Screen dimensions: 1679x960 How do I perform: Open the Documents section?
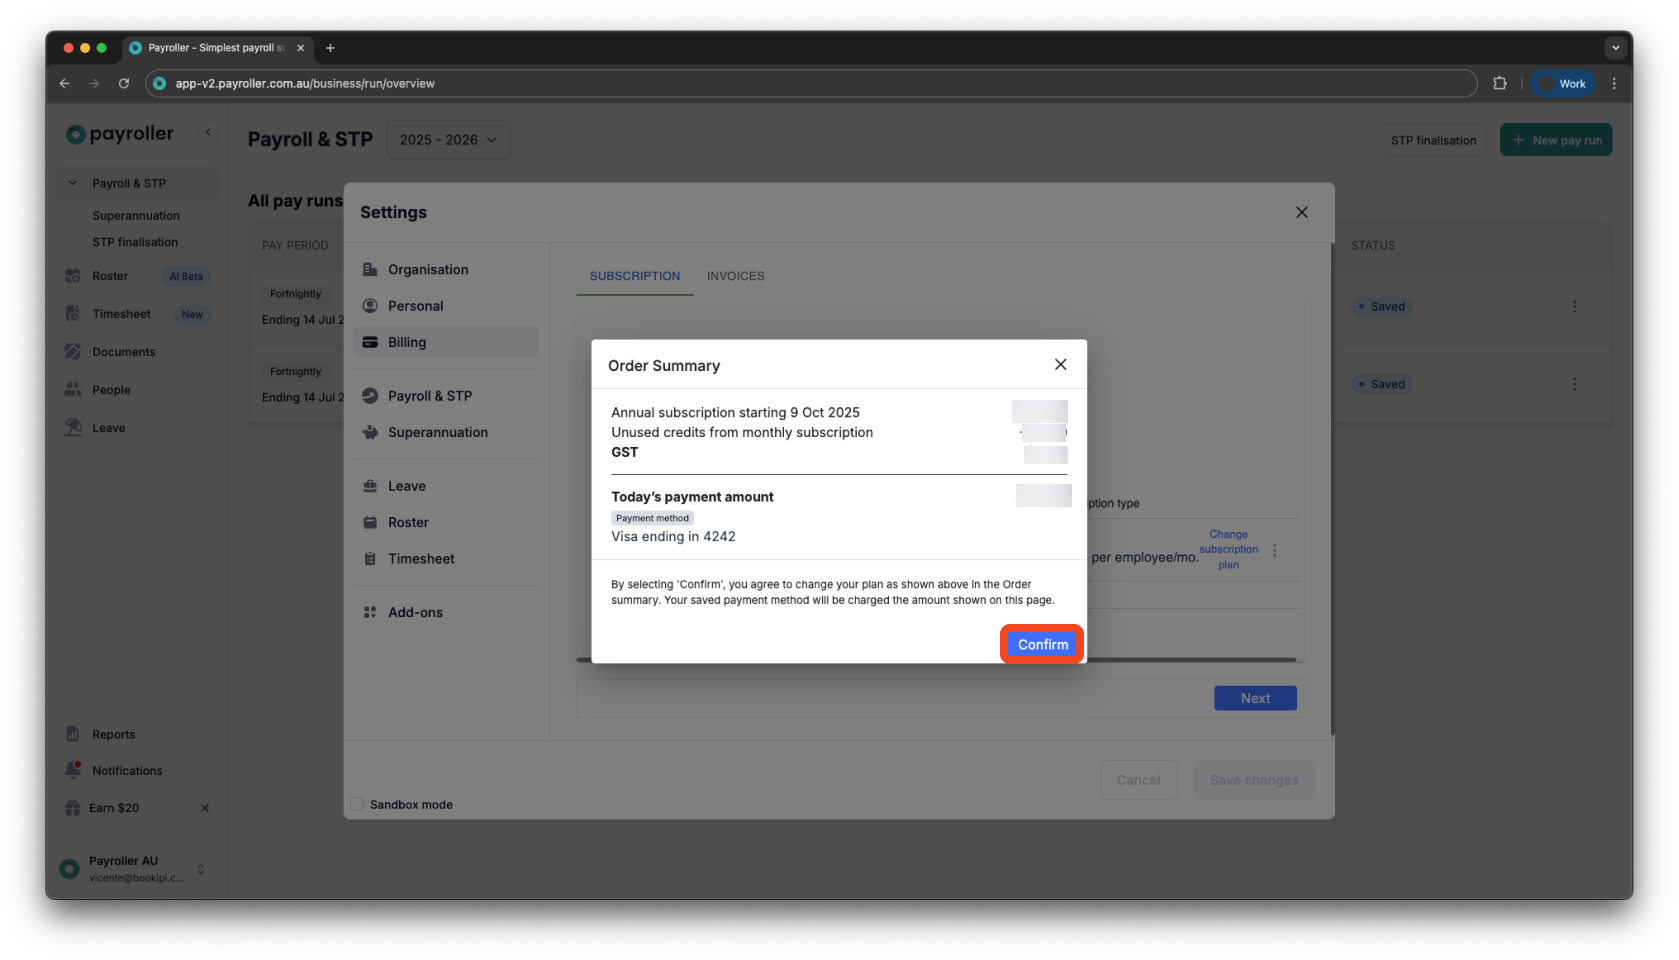click(x=123, y=351)
